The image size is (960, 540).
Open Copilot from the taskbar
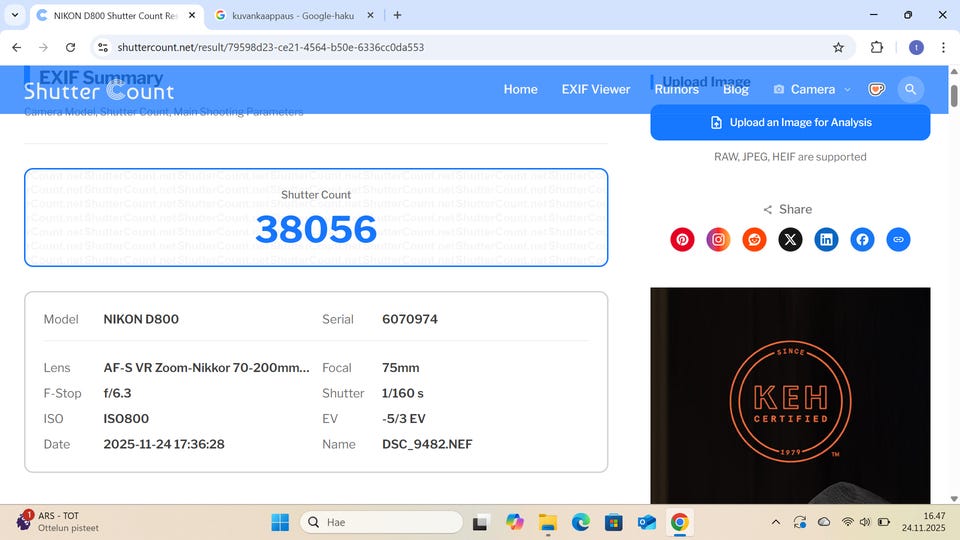[514, 522]
